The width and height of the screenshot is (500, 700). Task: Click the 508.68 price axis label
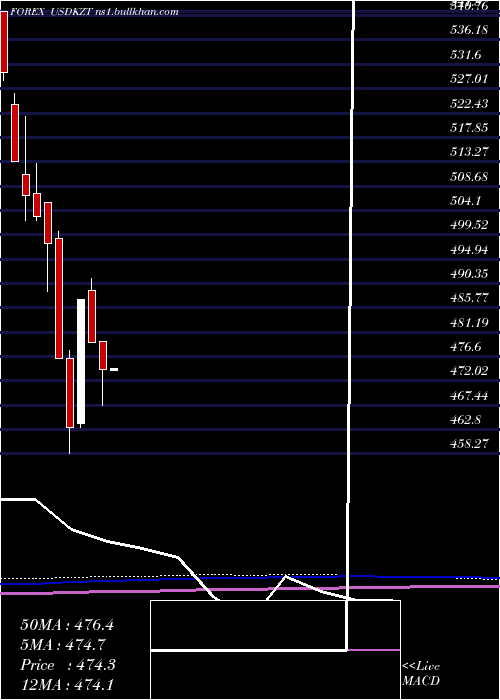tap(469, 177)
